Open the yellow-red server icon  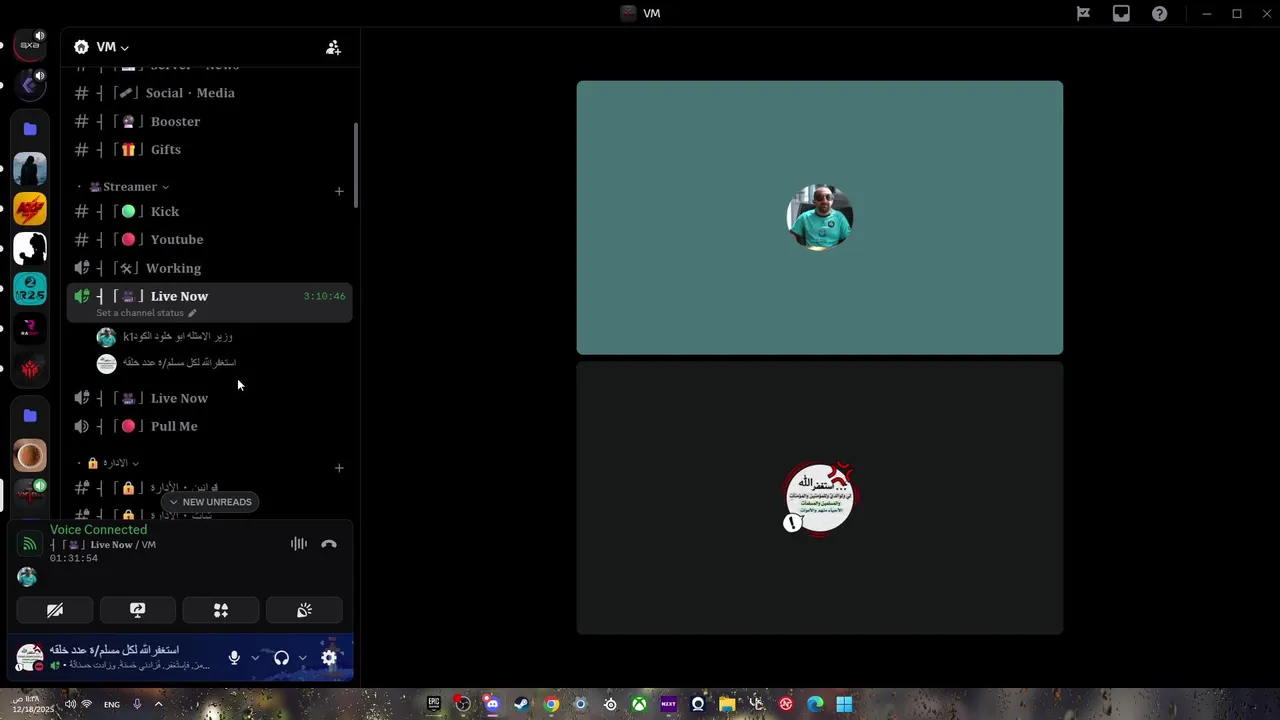click(x=30, y=209)
